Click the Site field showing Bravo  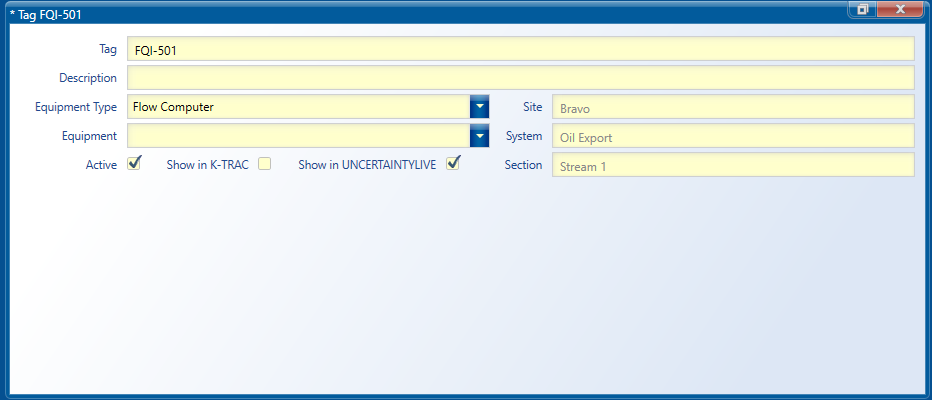(x=733, y=107)
